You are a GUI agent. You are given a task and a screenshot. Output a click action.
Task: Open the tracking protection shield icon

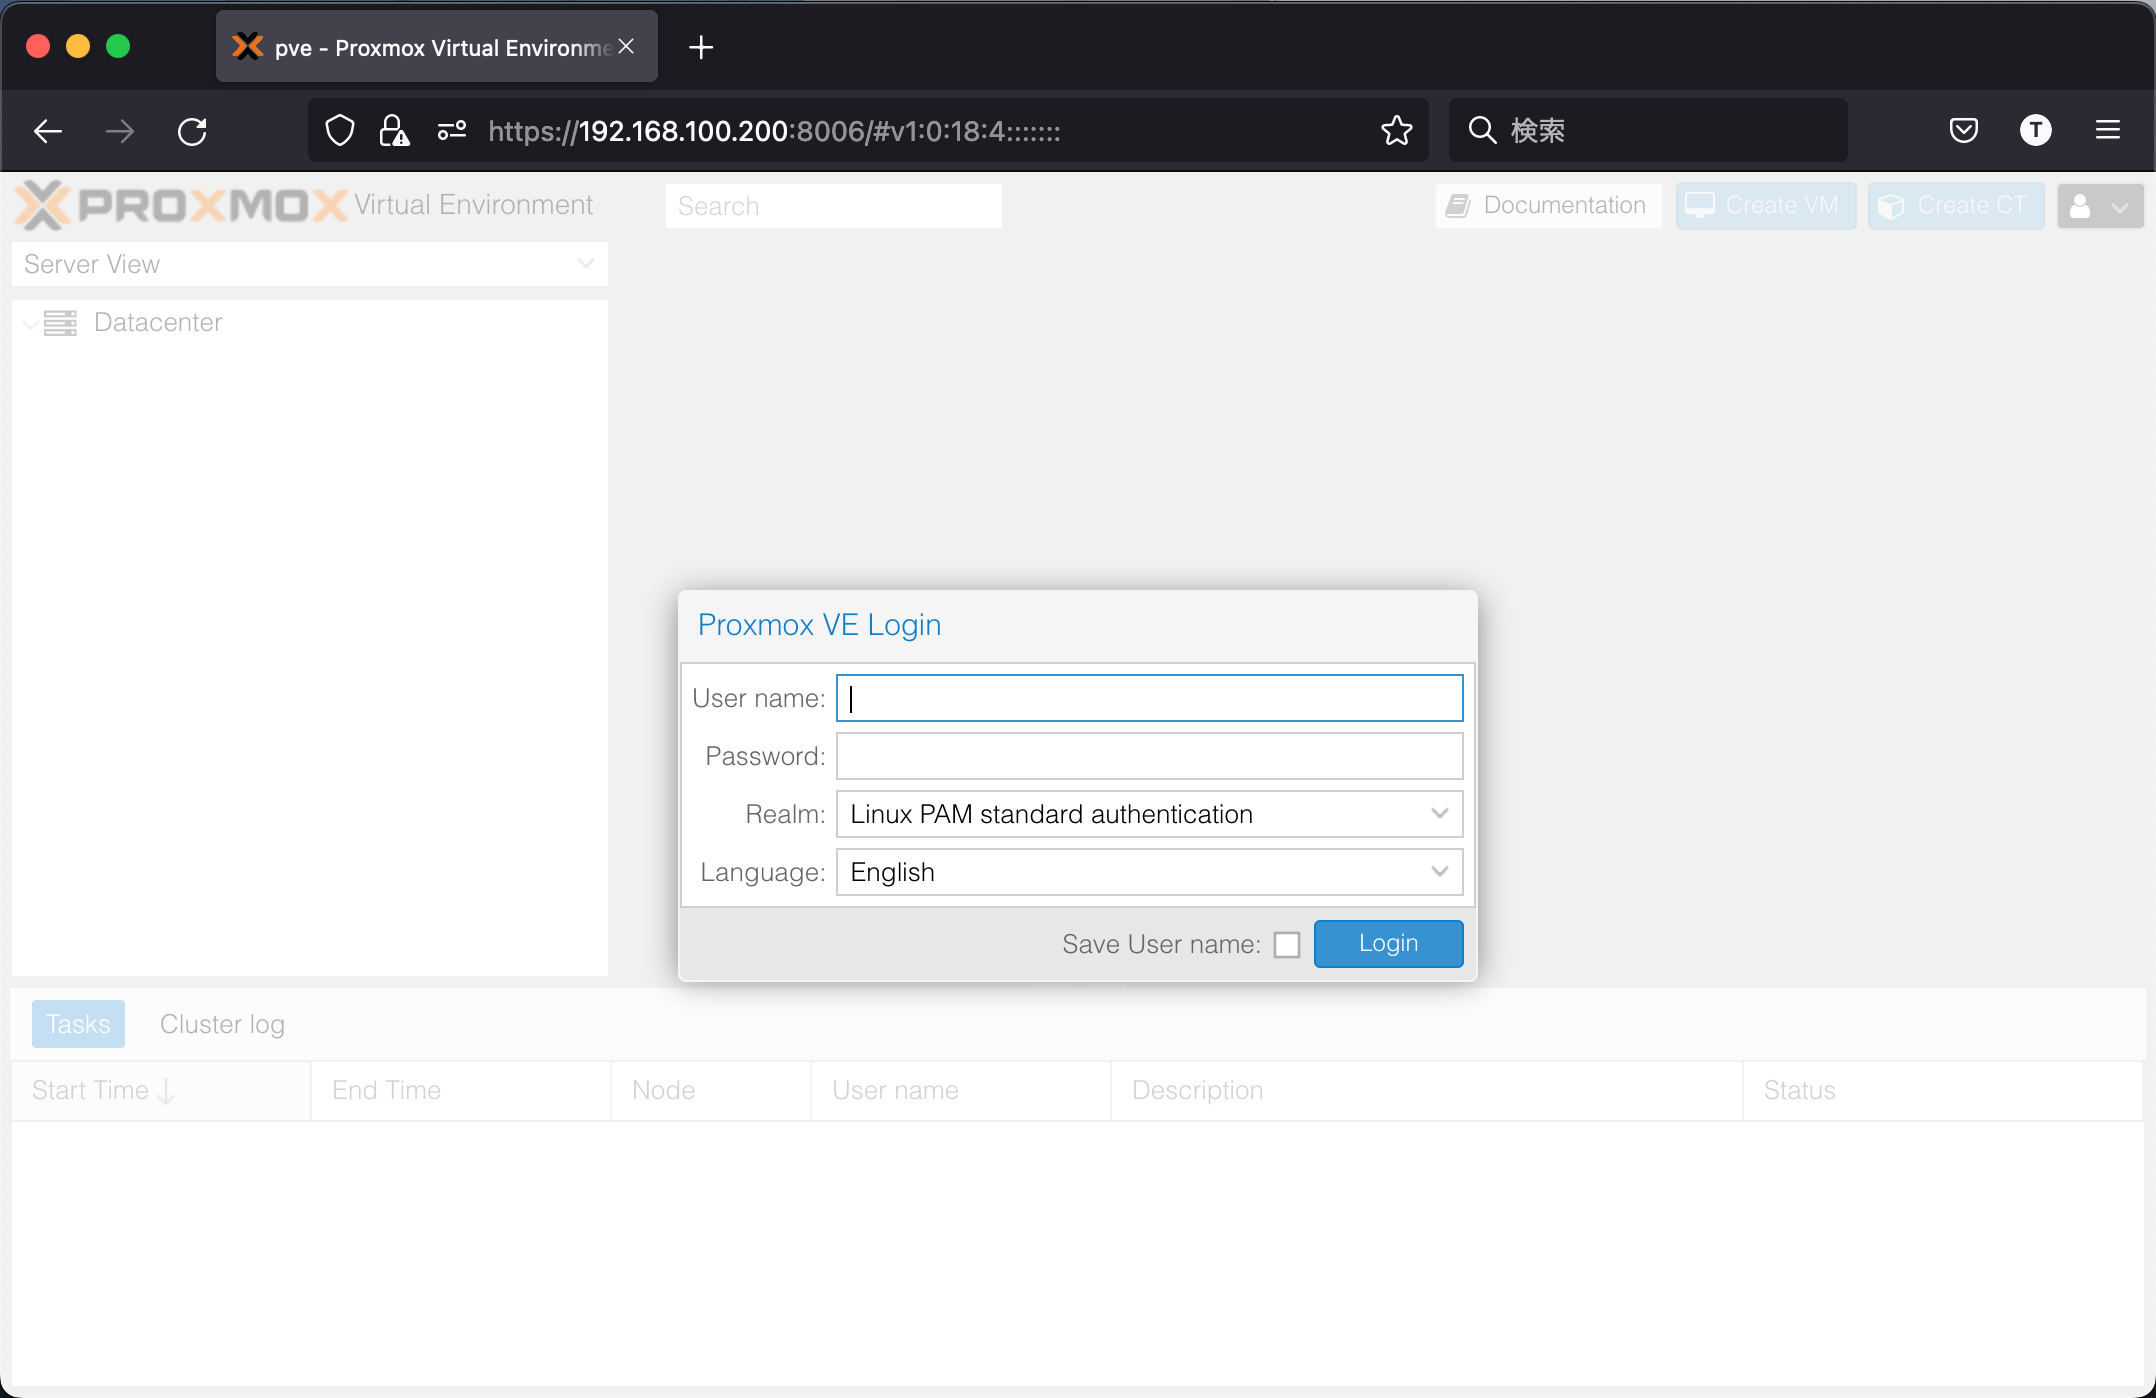coord(340,131)
